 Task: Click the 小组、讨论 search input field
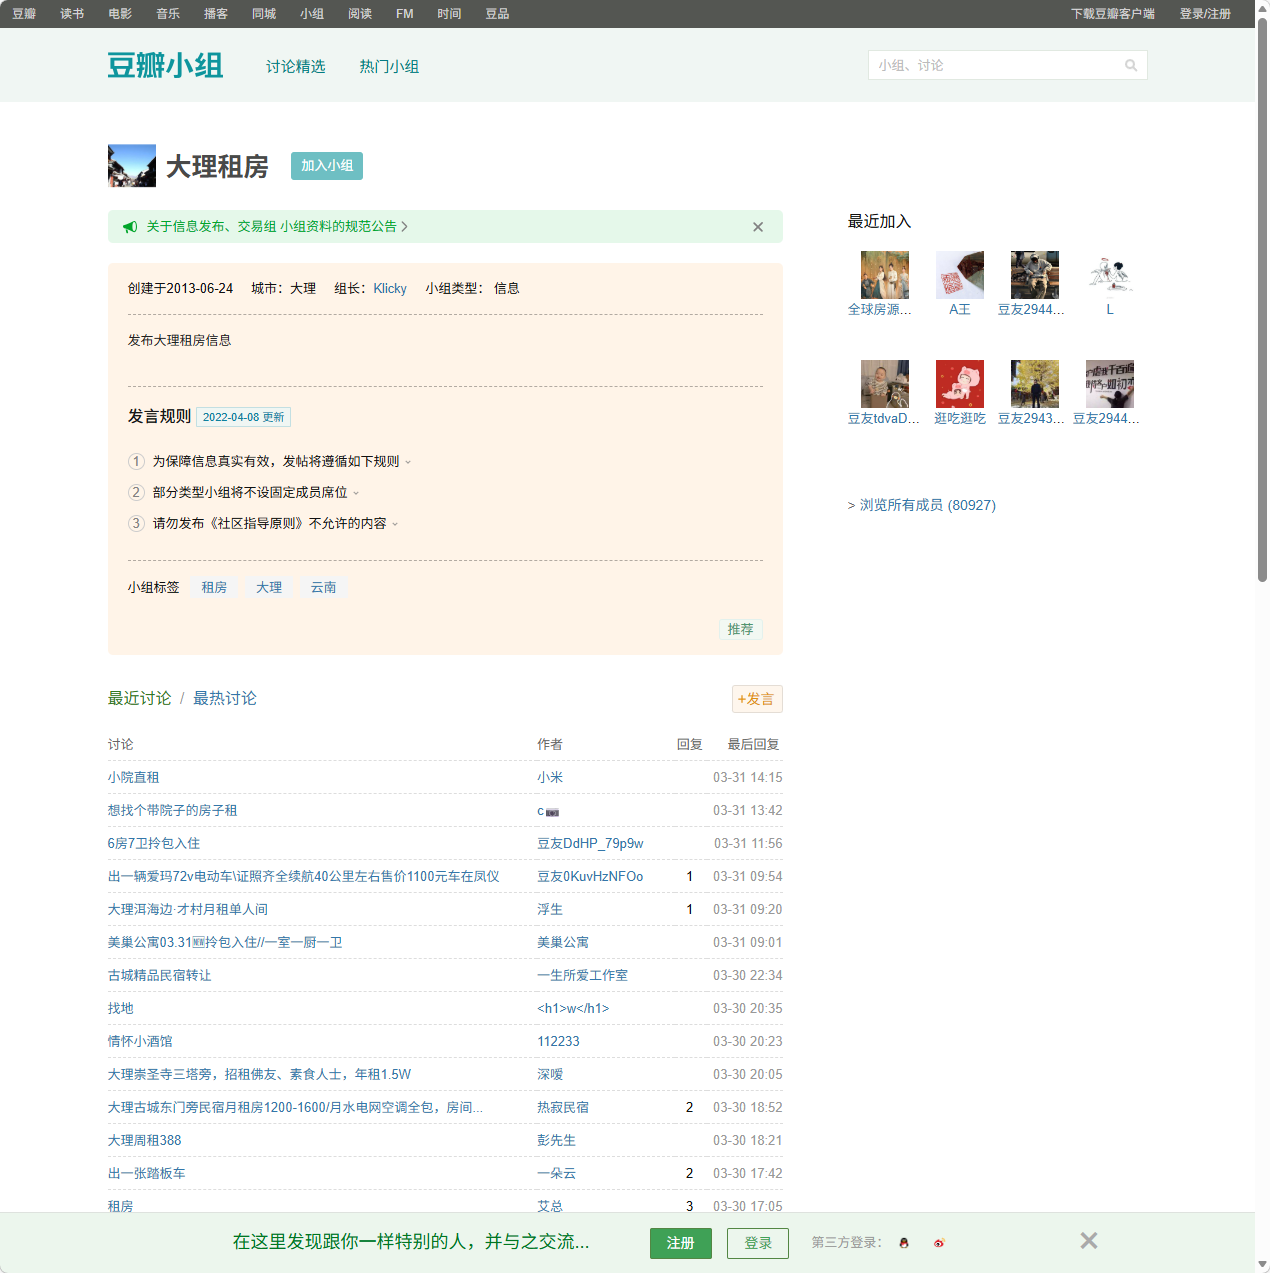[990, 64]
